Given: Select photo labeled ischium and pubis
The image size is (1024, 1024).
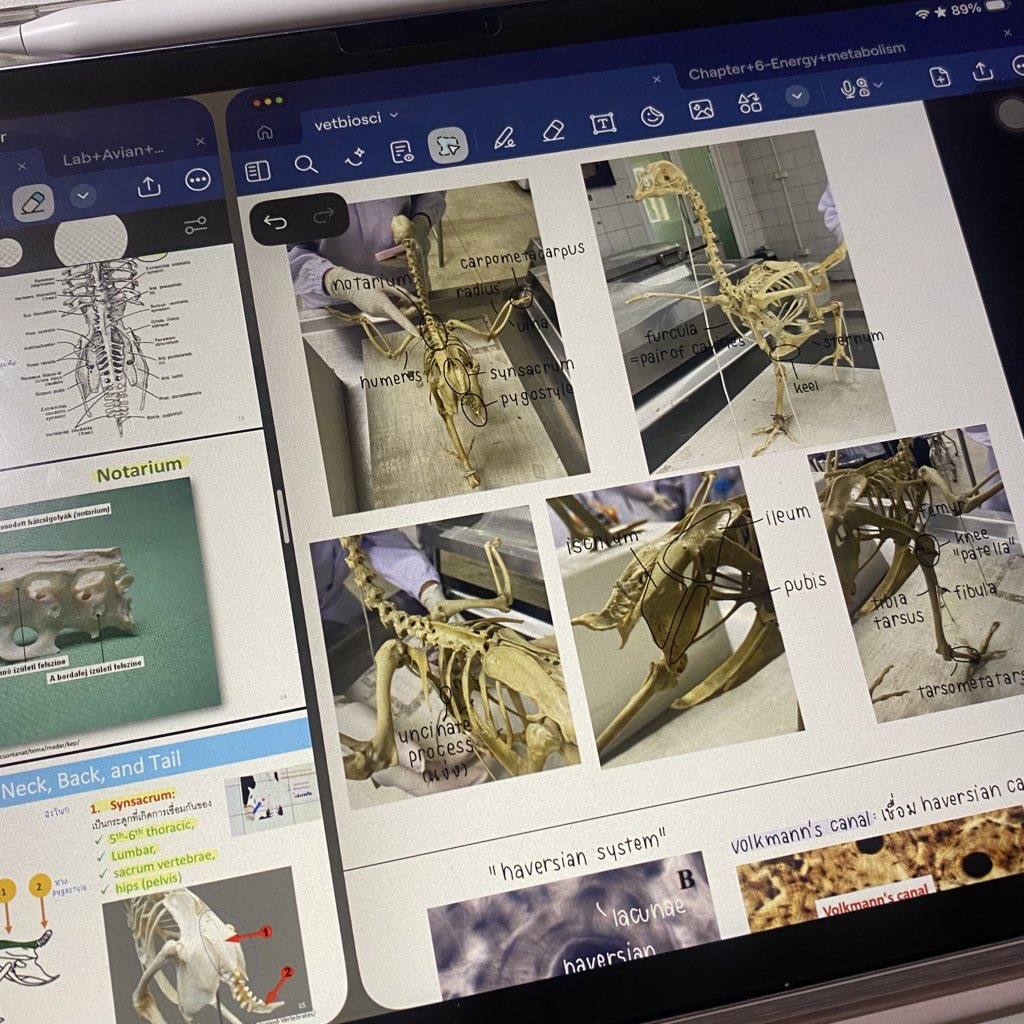Looking at the screenshot, I should click(675, 614).
